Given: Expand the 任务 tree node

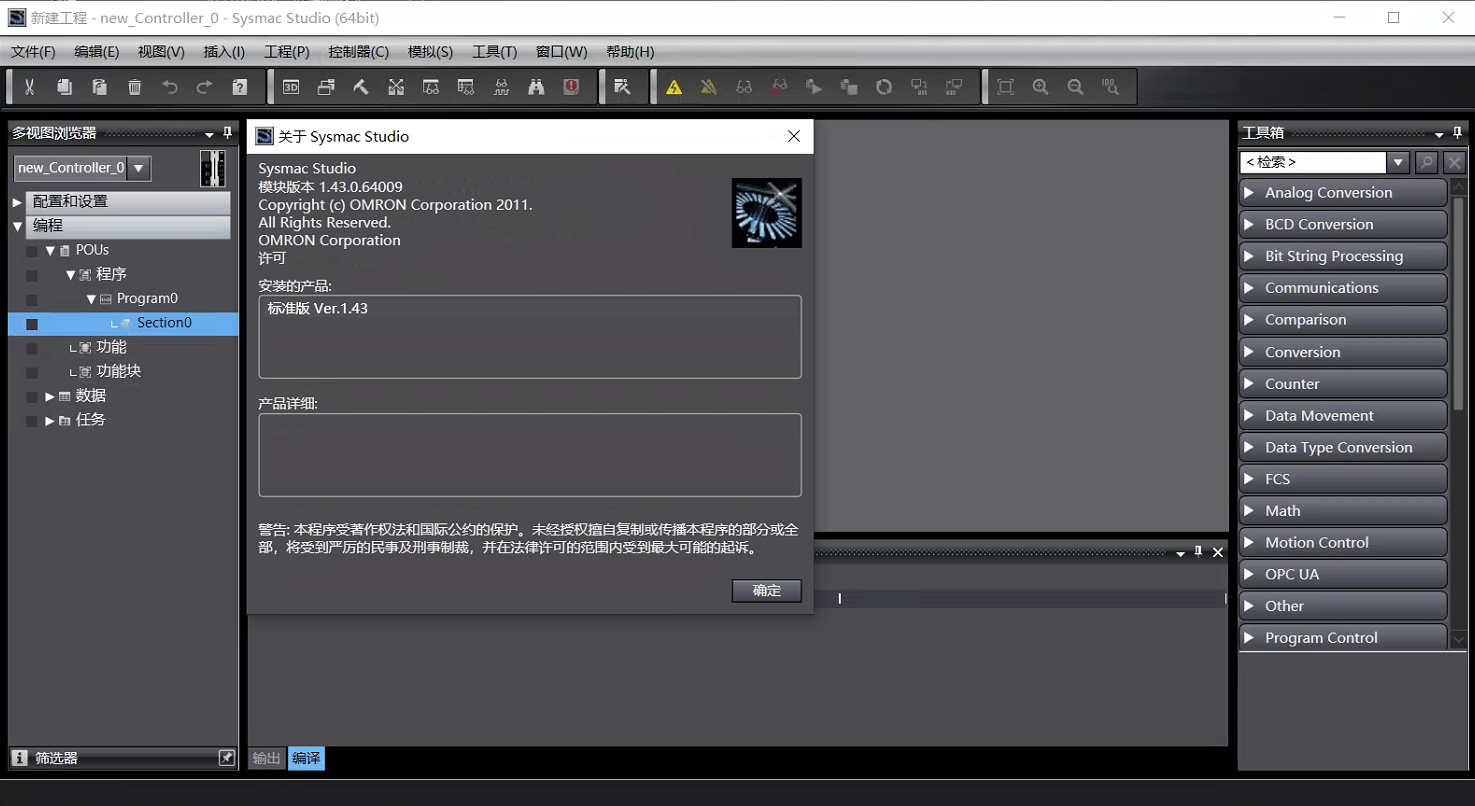Looking at the screenshot, I should (x=49, y=421).
